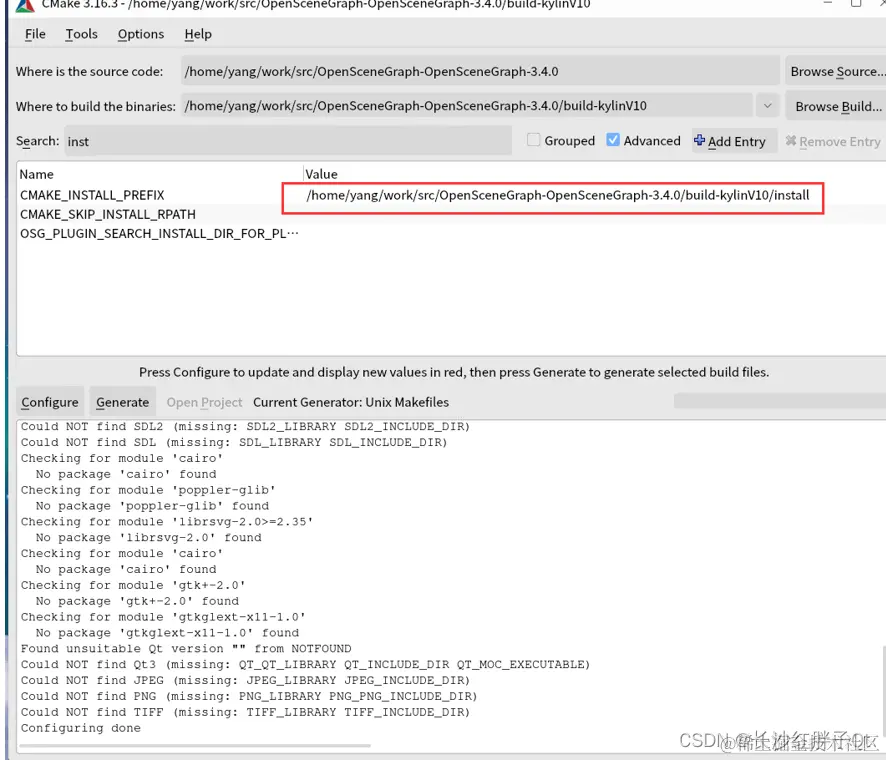Select the CMAKE_SKIP_INSTALL_RPATH entry
The height and width of the screenshot is (760, 886).
107,214
